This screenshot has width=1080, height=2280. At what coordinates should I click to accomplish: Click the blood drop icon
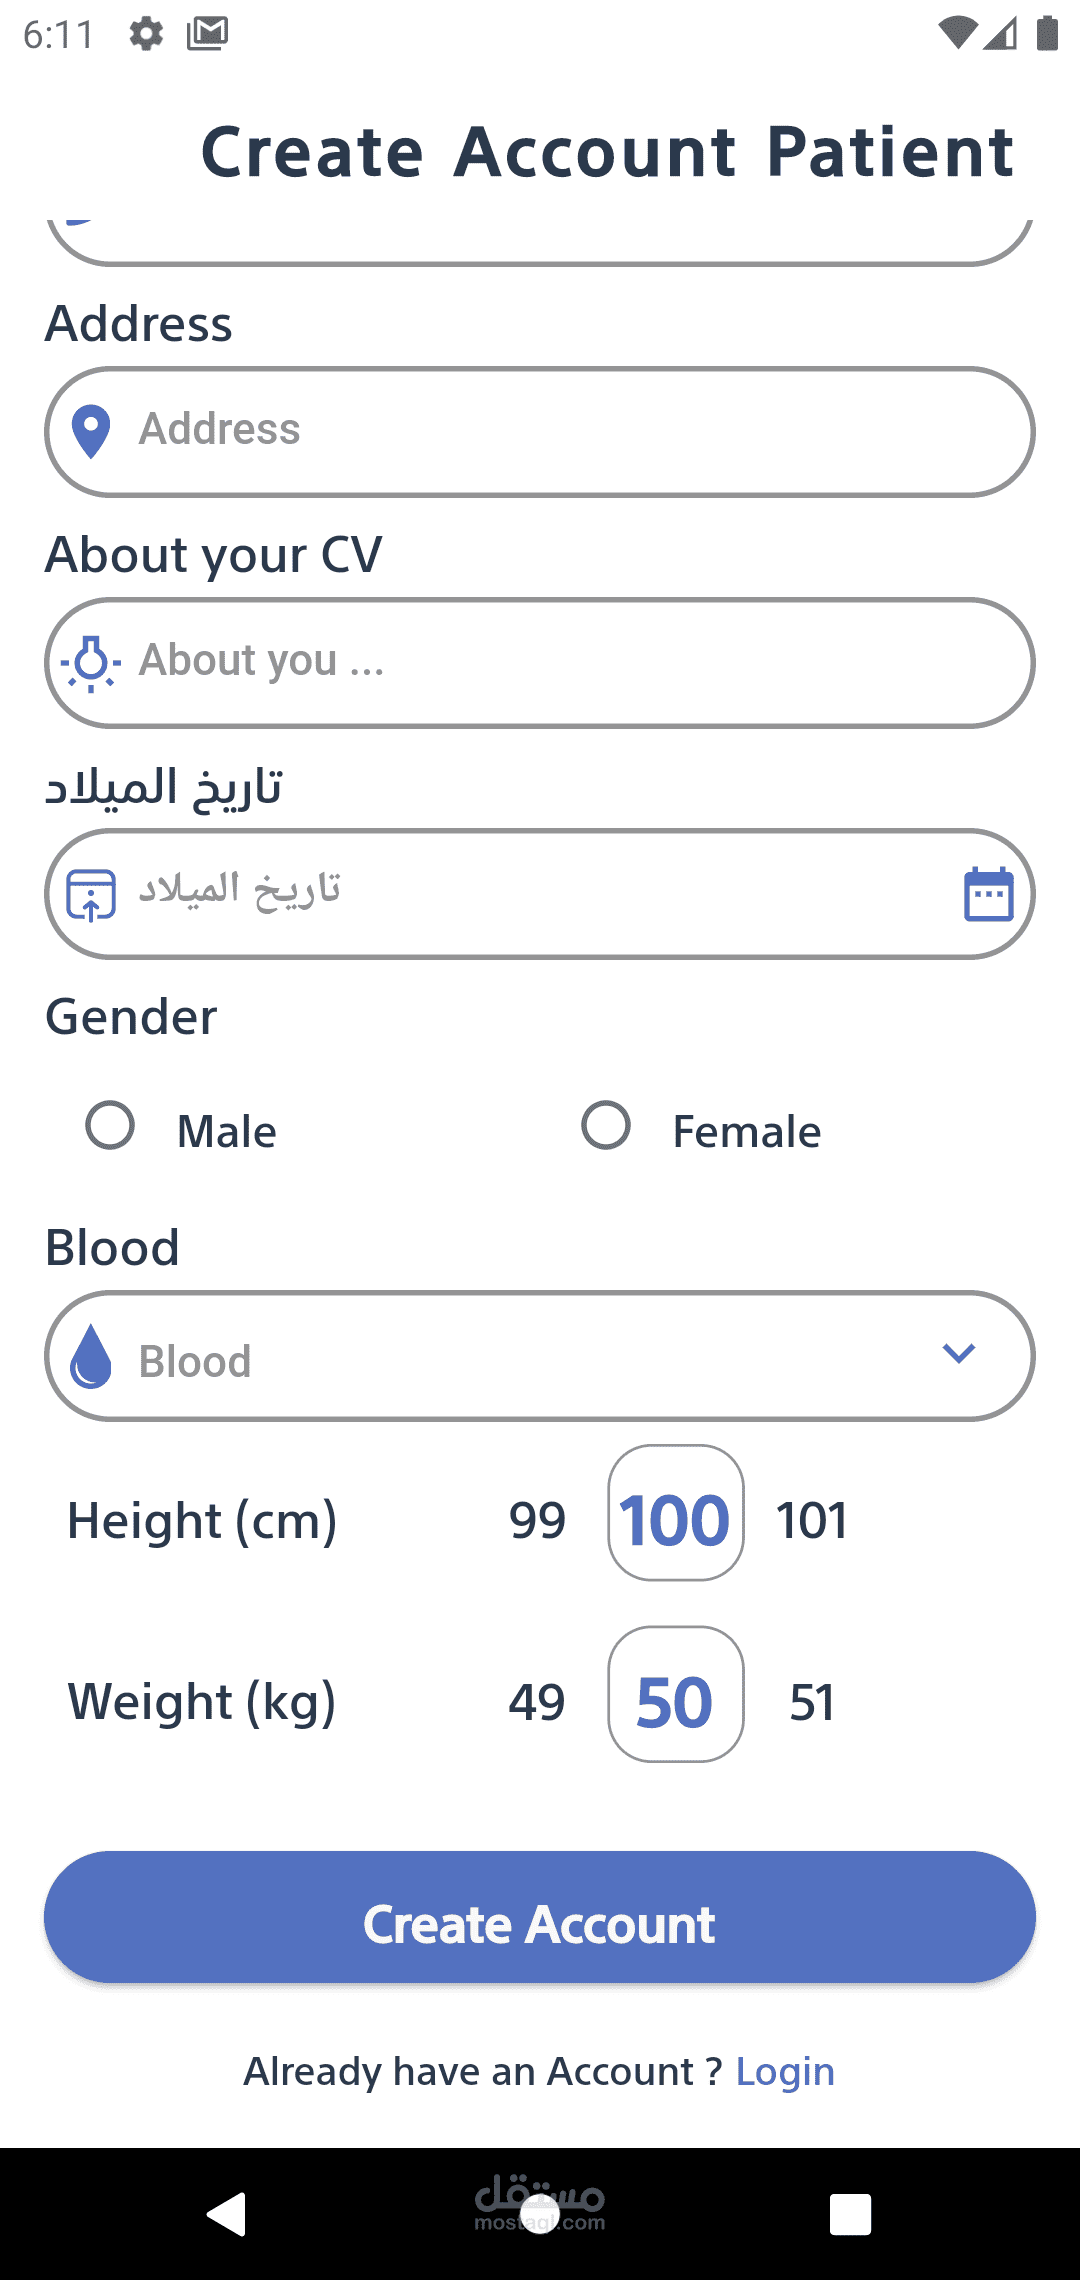tap(91, 1356)
